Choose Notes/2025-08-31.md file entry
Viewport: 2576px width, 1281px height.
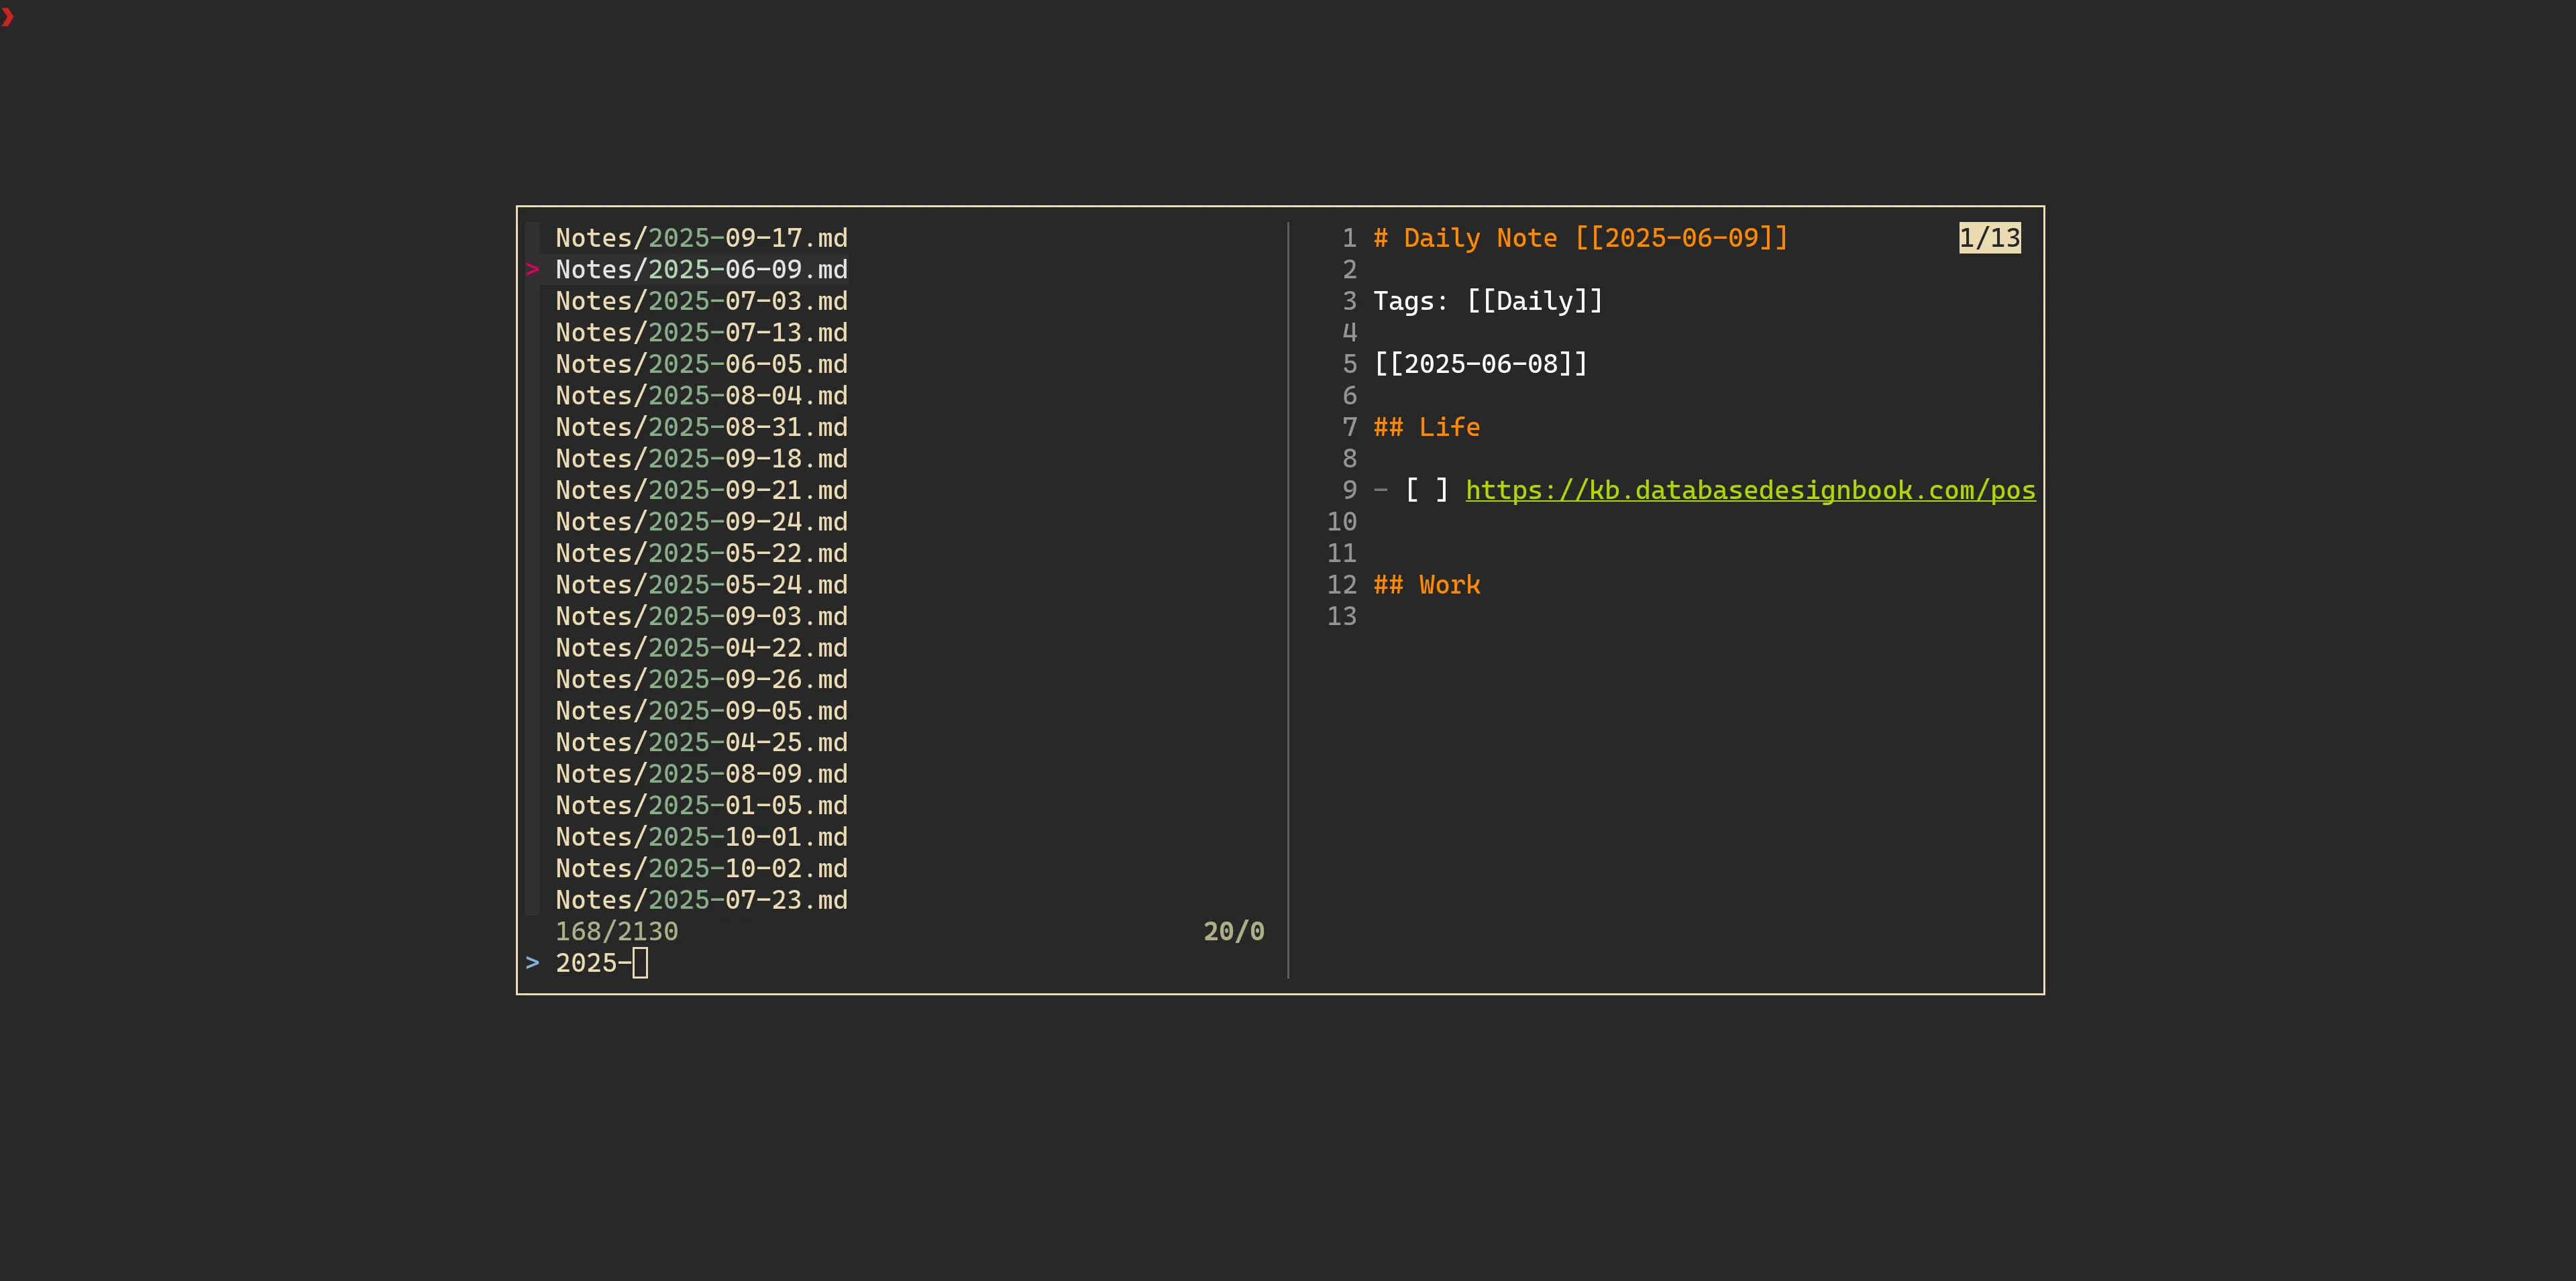pyautogui.click(x=701, y=427)
